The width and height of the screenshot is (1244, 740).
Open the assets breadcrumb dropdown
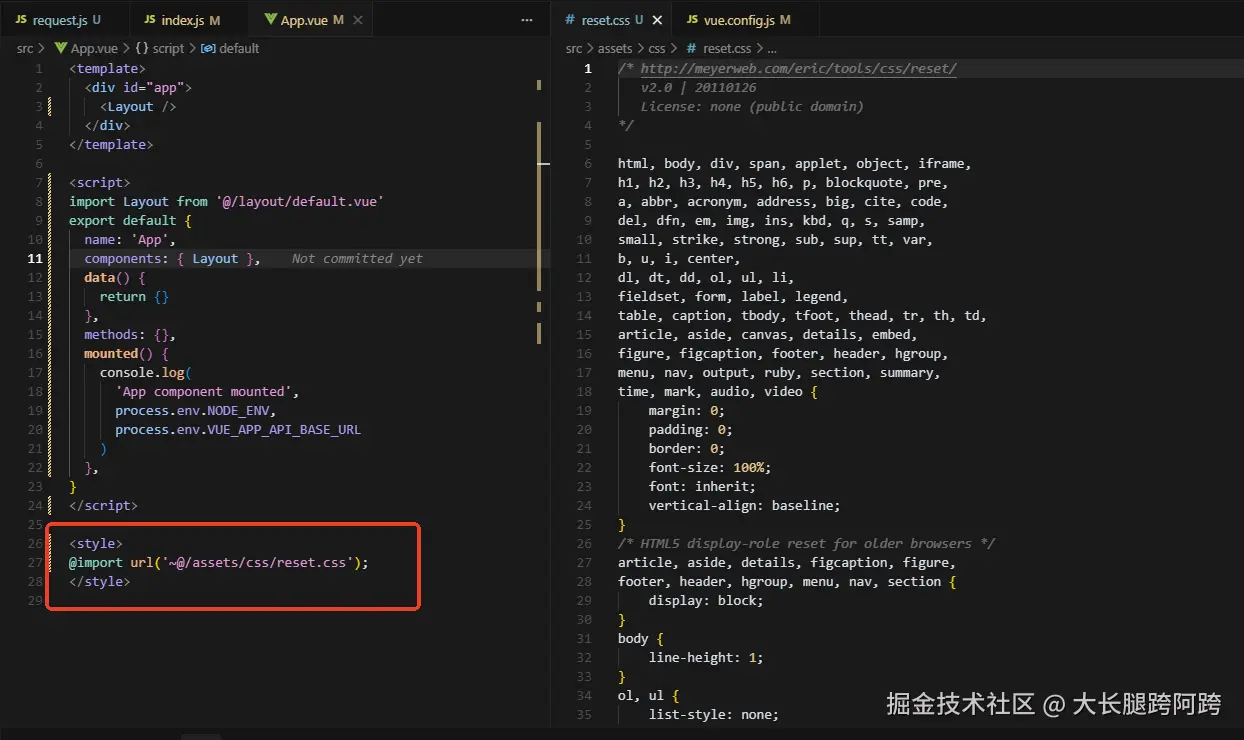[615, 48]
